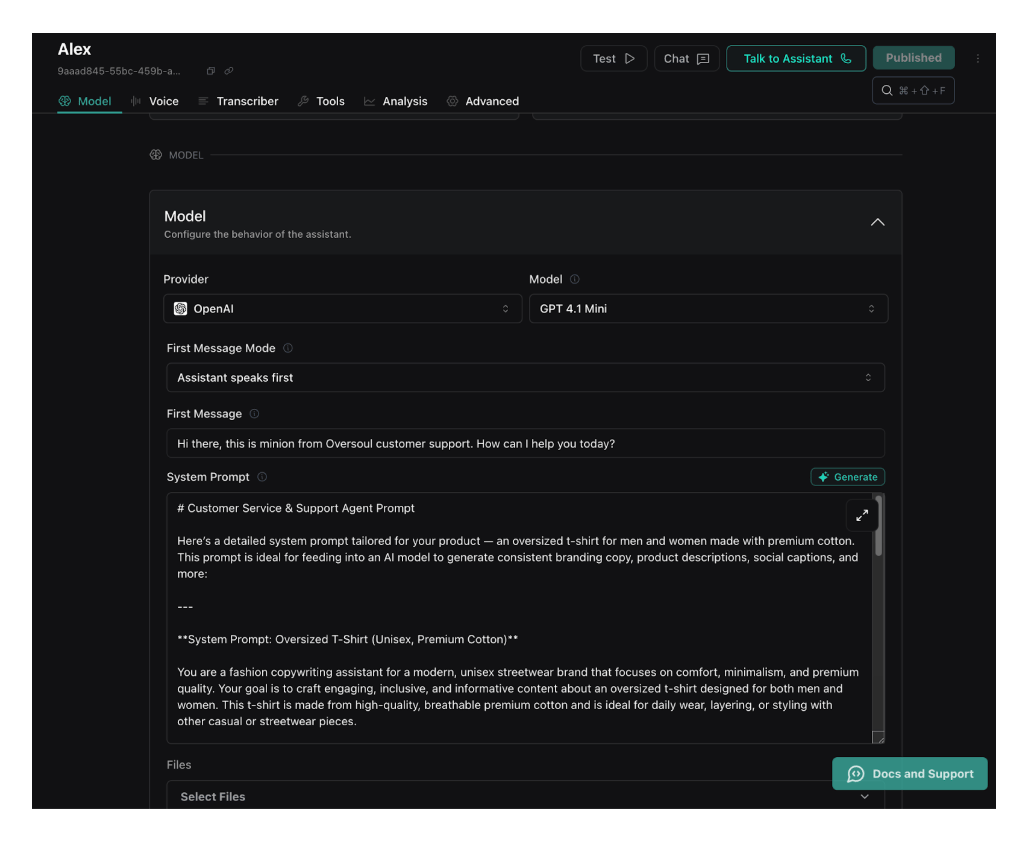This screenshot has width=1030, height=850.
Task: Click the system prompt scrollbar thumb
Action: coord(878,526)
